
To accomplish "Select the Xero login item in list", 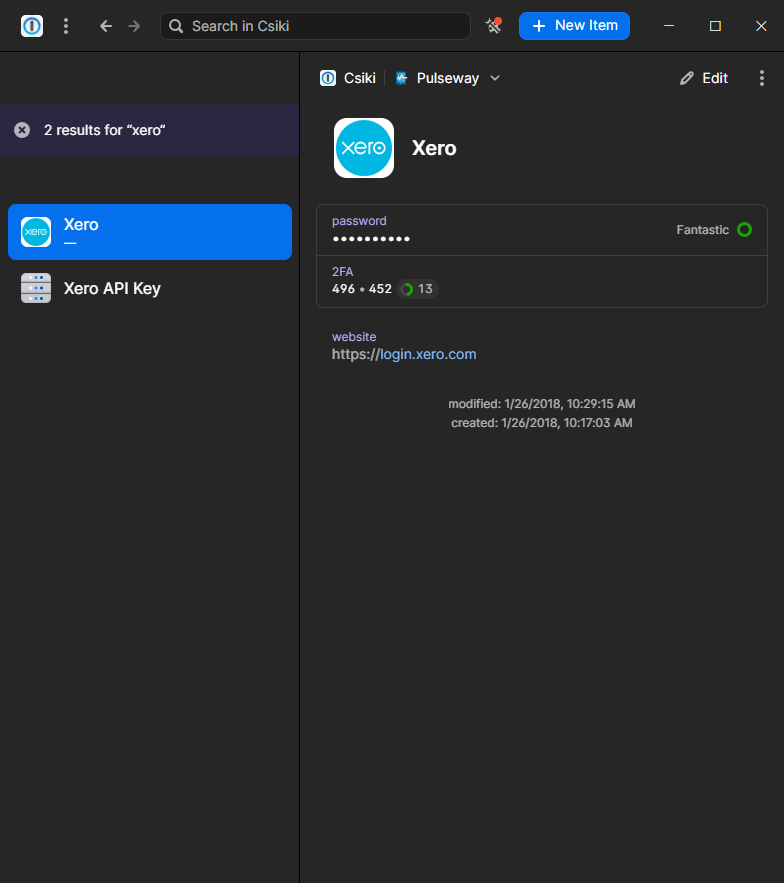I will pyautogui.click(x=150, y=232).
